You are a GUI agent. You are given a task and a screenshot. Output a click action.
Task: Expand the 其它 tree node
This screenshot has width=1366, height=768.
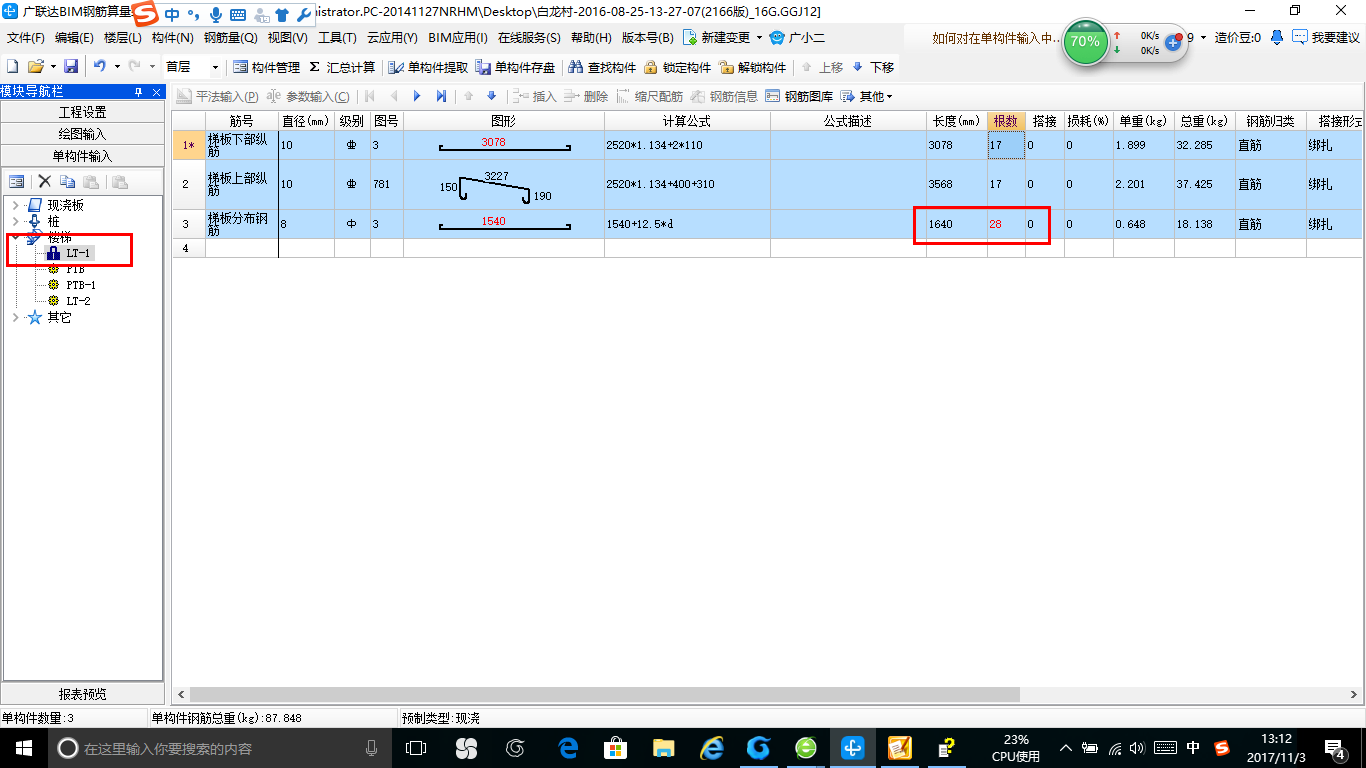pyautogui.click(x=14, y=317)
